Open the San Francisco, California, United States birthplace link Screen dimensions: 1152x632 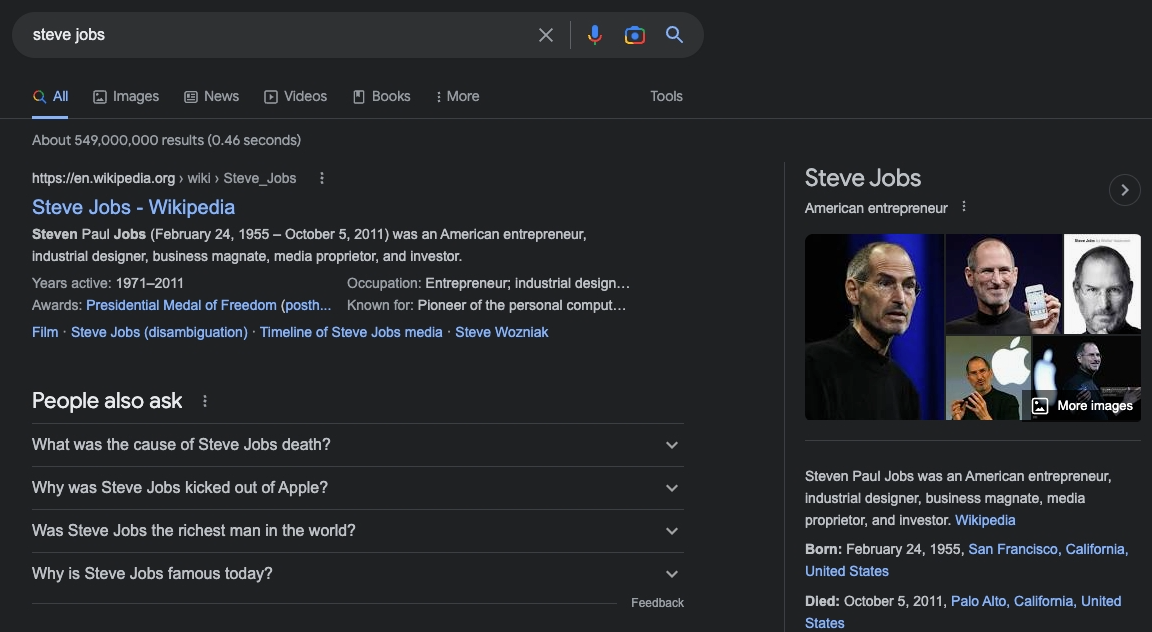click(967, 560)
